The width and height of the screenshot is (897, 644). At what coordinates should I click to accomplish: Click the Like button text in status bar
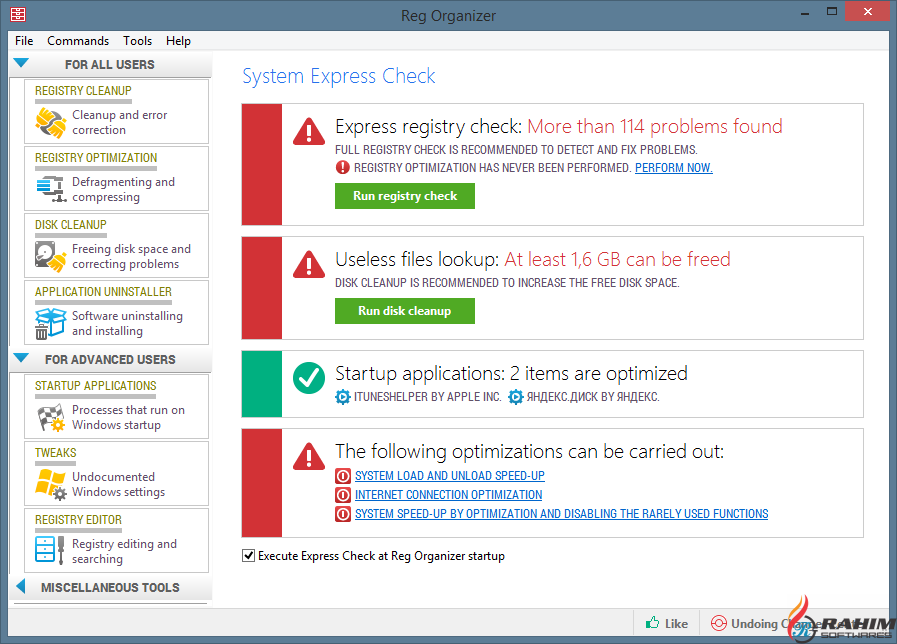tap(677, 623)
